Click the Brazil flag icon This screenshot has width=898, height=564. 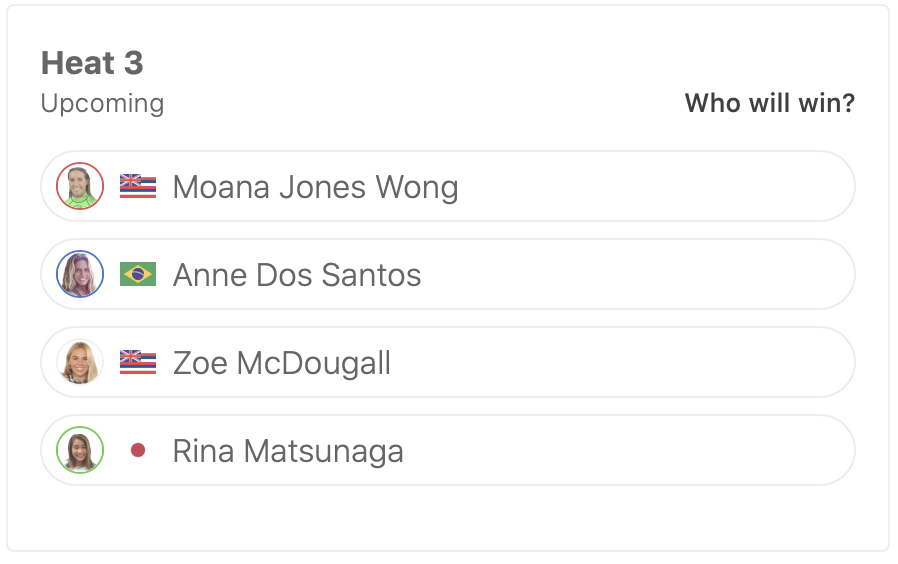(x=138, y=275)
